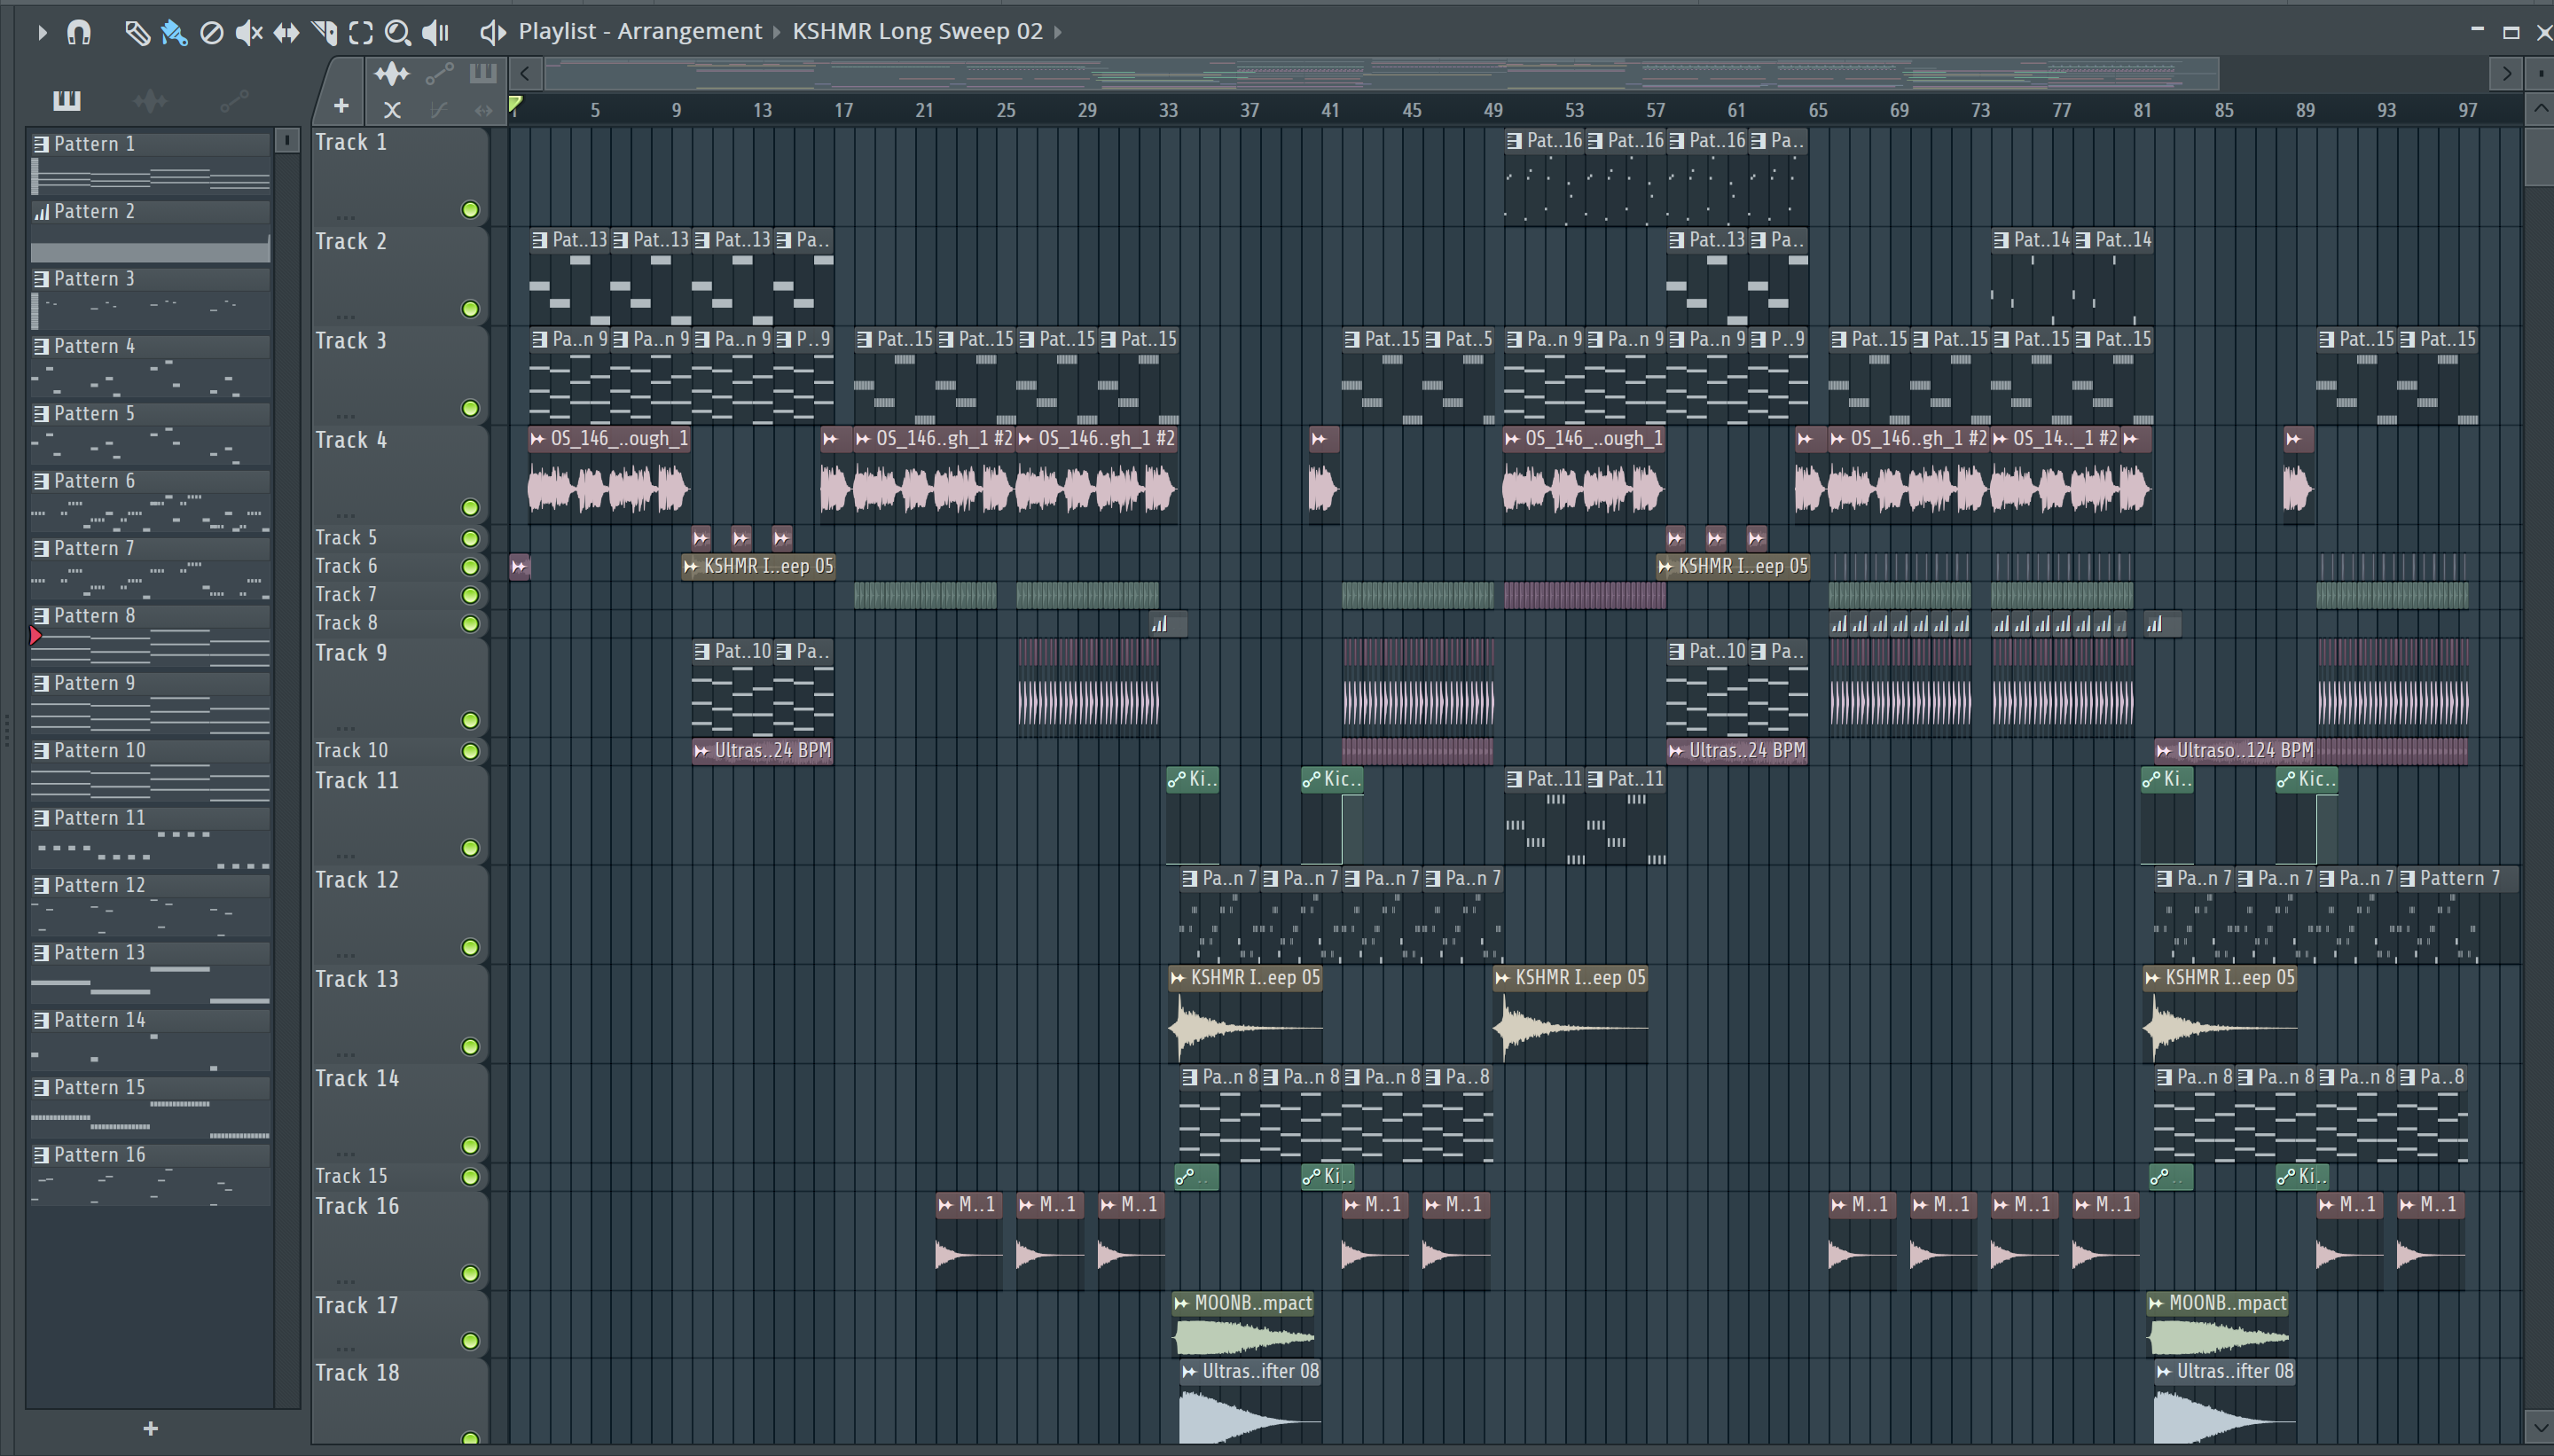This screenshot has height=1456, width=2554.
Task: Toggle the snap magnet icon
Action: [78, 33]
